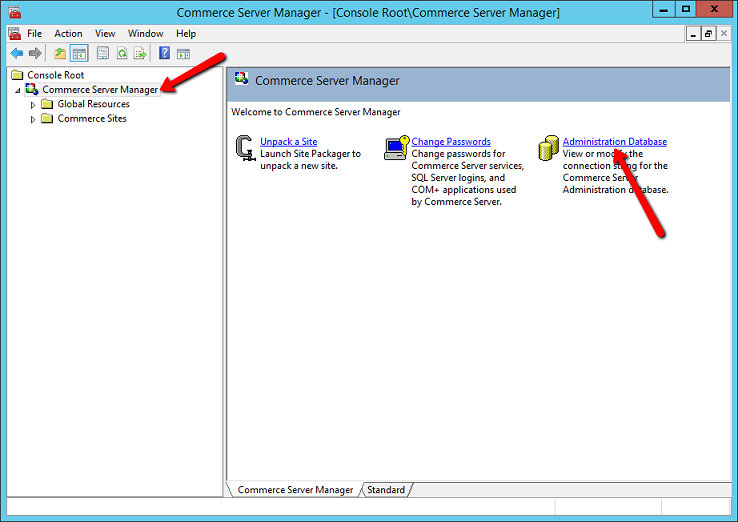The image size is (738, 522).
Task: Click the Commerce Sites folder icon
Action: (x=47, y=118)
